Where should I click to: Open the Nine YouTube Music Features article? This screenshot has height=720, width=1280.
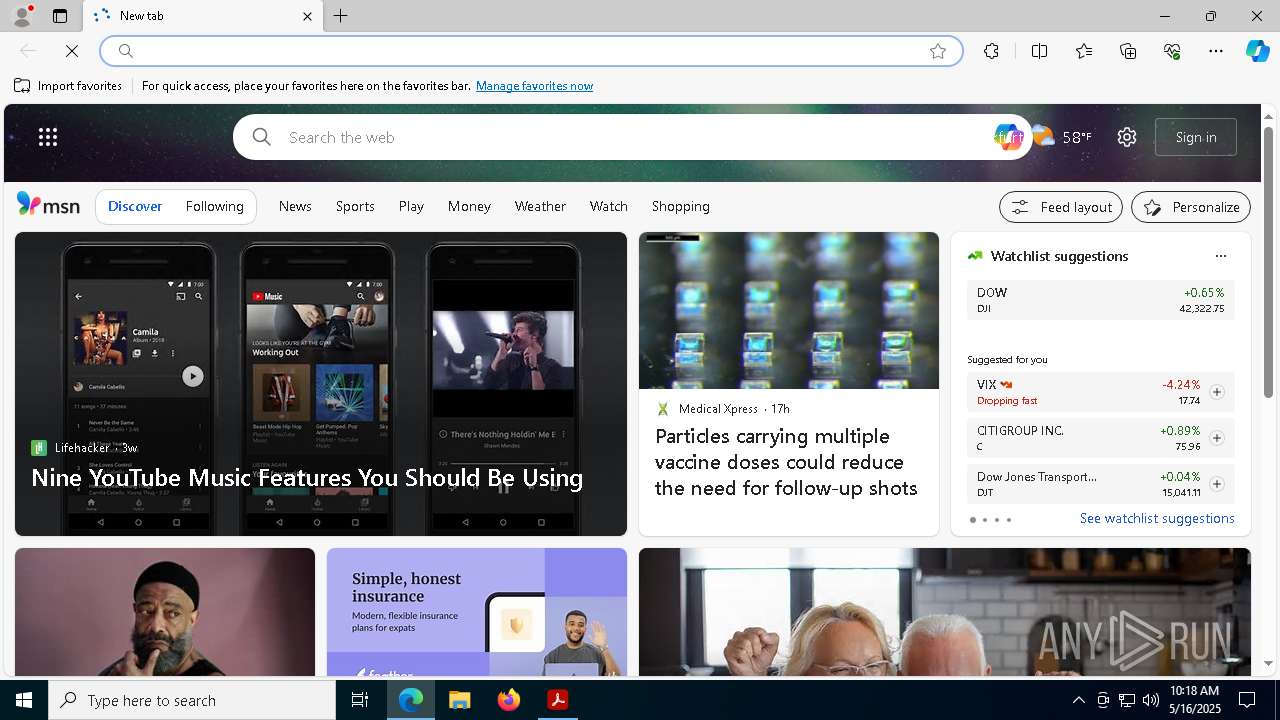coord(307,478)
